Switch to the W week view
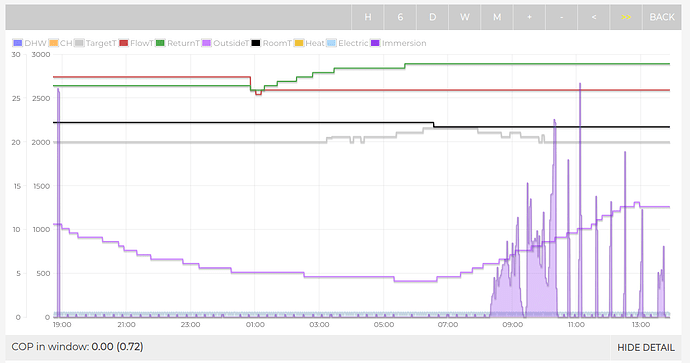This screenshot has height=363, width=690. (465, 17)
